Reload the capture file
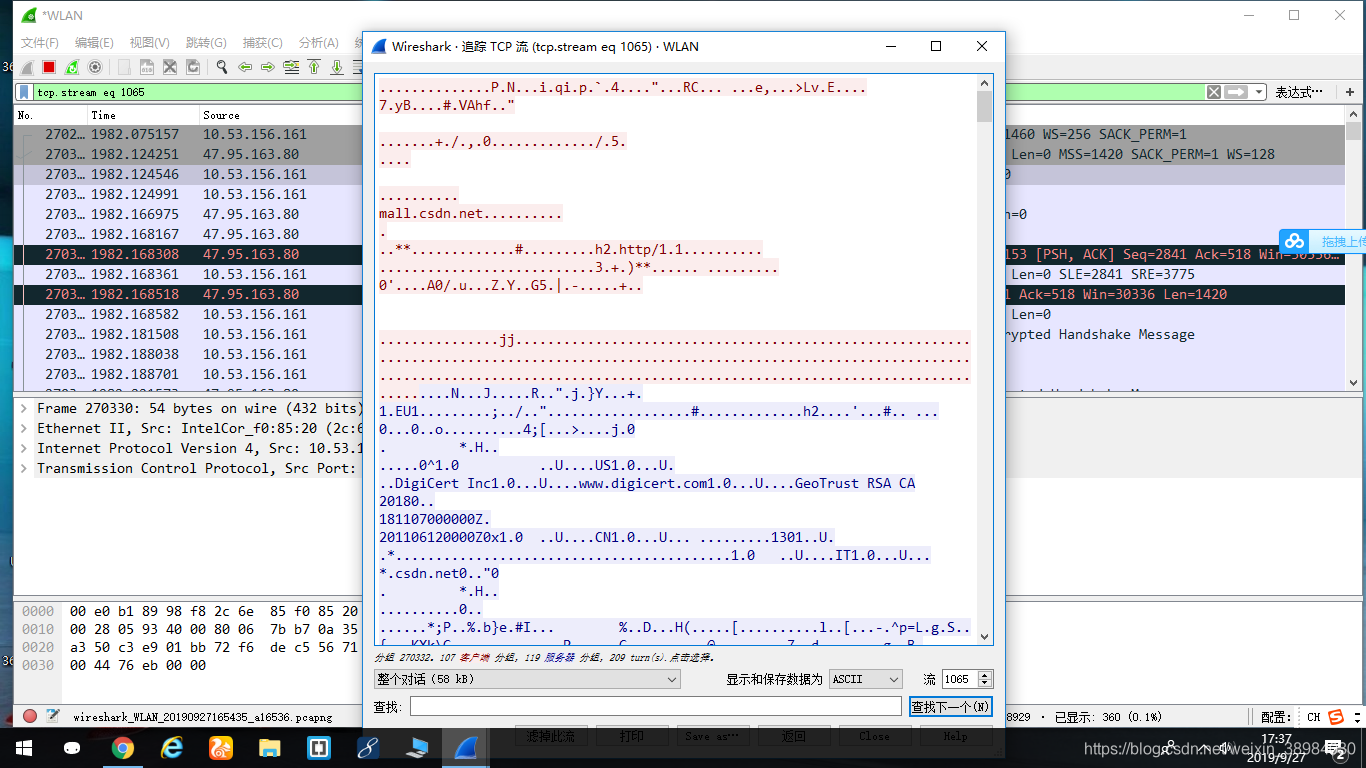Screen dimensions: 1366x768 click(x=193, y=67)
